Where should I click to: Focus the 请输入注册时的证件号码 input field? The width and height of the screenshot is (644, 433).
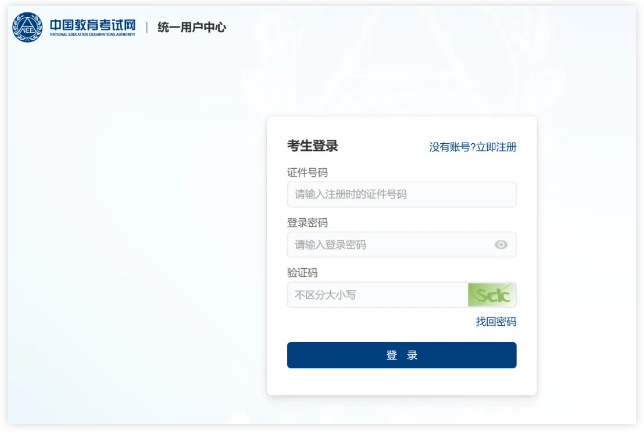click(402, 194)
